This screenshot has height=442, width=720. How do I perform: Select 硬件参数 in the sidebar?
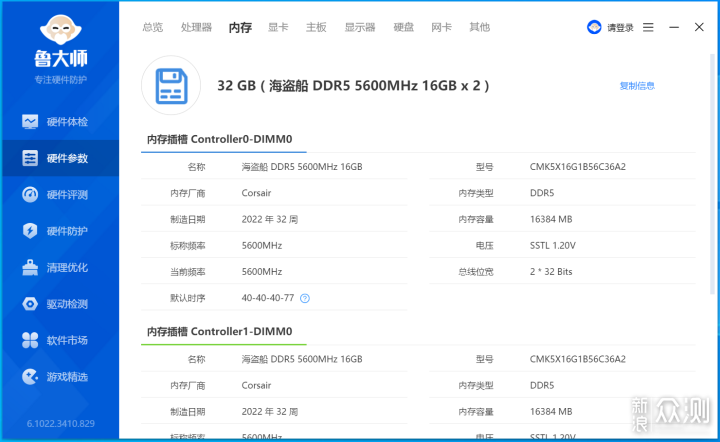60,158
